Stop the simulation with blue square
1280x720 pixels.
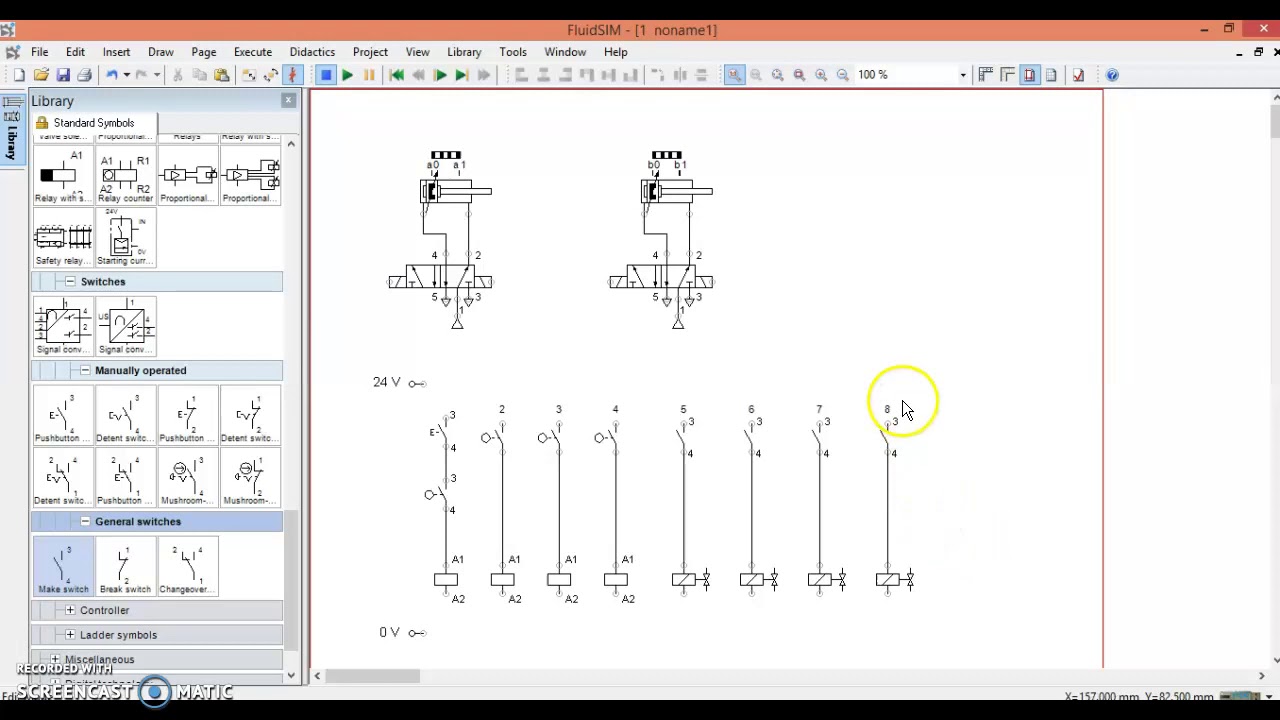tap(325, 75)
